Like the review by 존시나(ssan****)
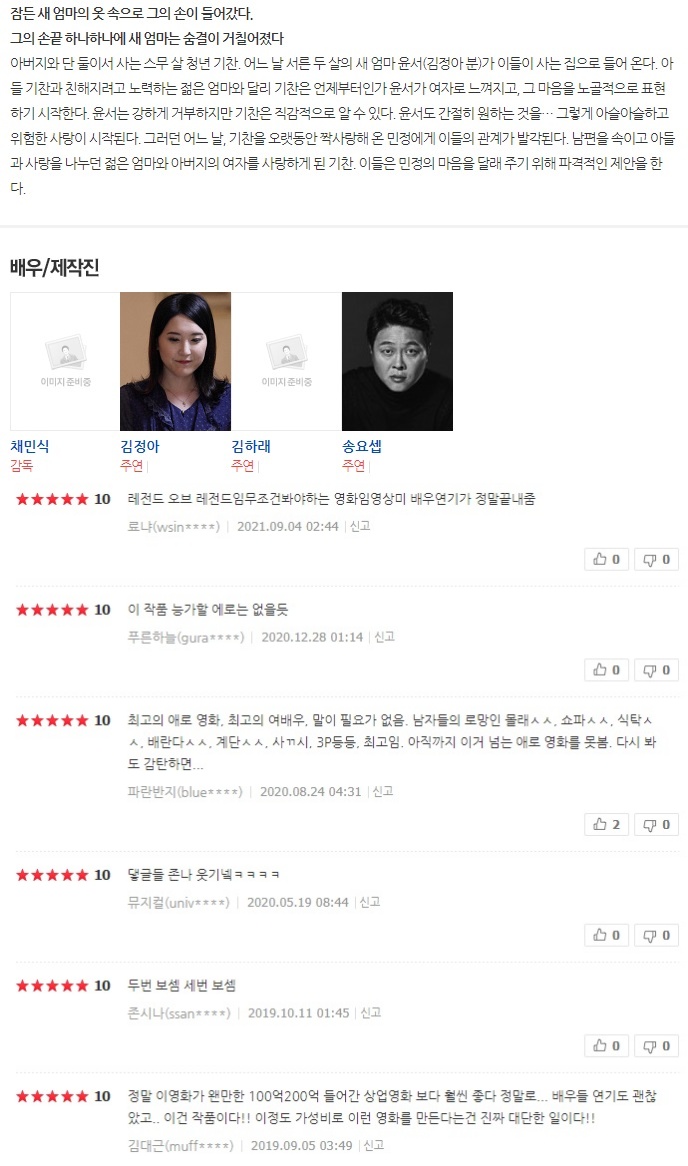The height and width of the screenshot is (1166, 688). 606,1046
